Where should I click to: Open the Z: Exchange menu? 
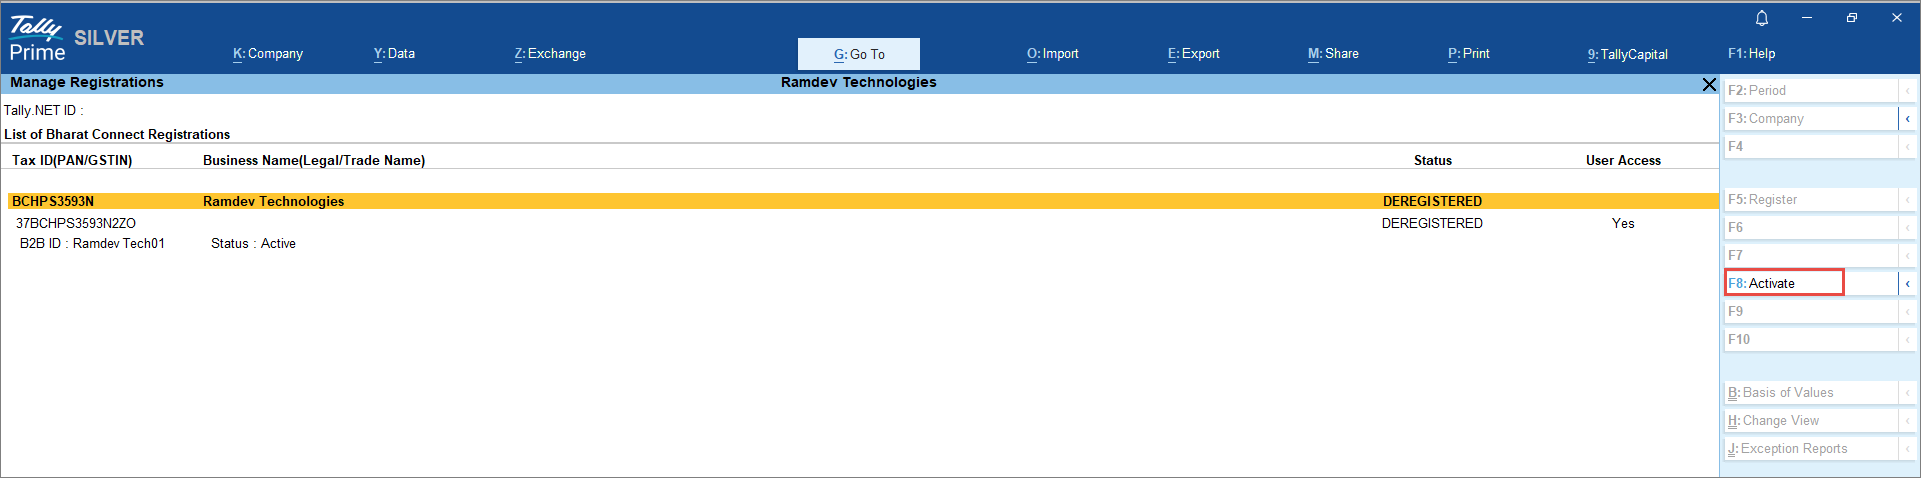click(x=550, y=54)
